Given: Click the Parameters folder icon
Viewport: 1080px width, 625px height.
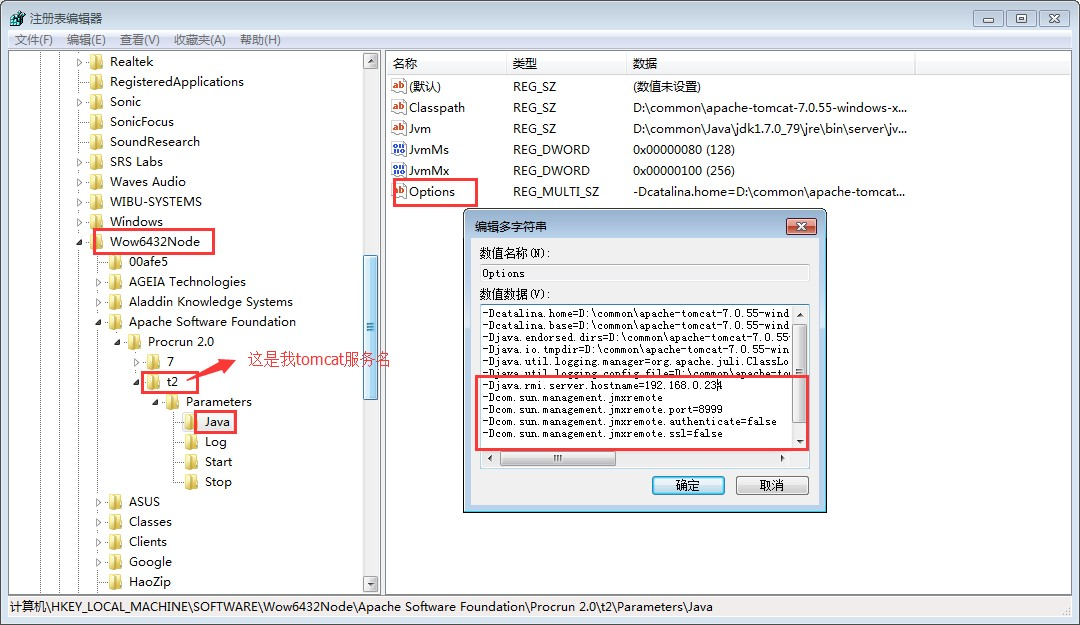Looking at the screenshot, I should 173,402.
